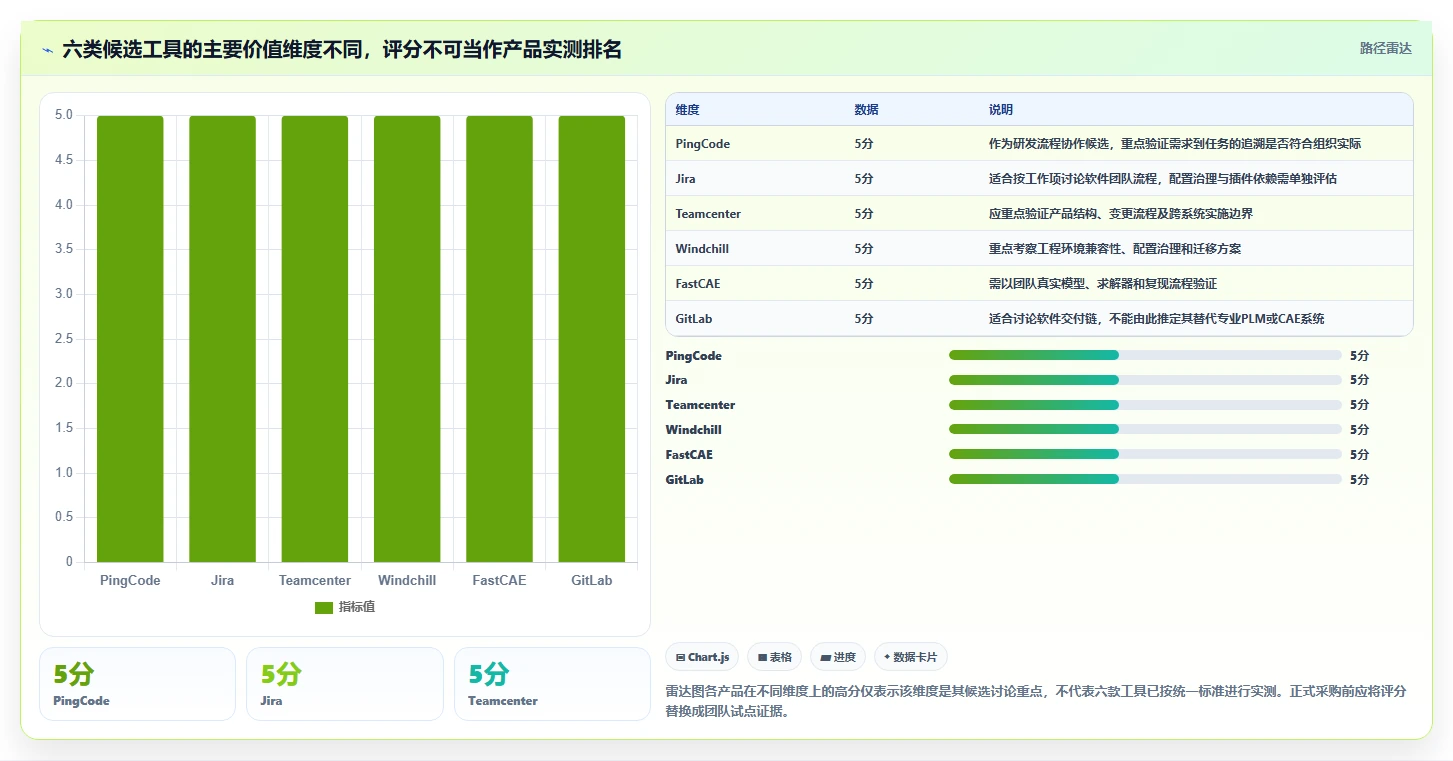Screen dimensions: 1453x761
Task: Click the 维度 column header
Action: coord(687,110)
